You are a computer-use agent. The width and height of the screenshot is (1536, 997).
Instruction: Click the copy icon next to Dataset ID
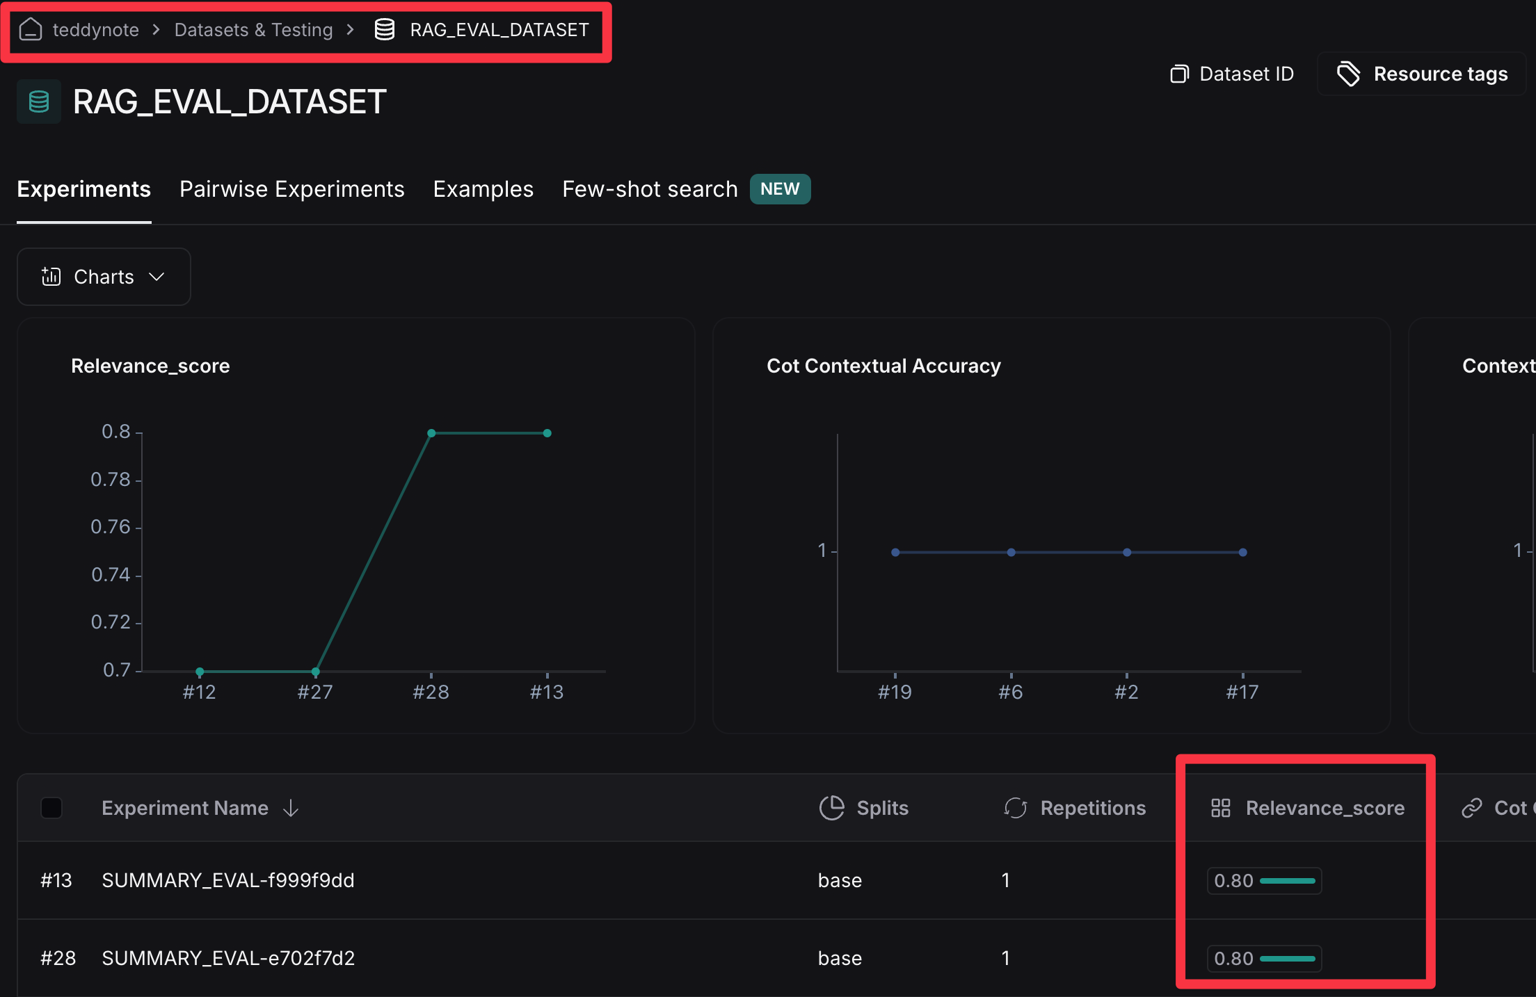[1179, 74]
